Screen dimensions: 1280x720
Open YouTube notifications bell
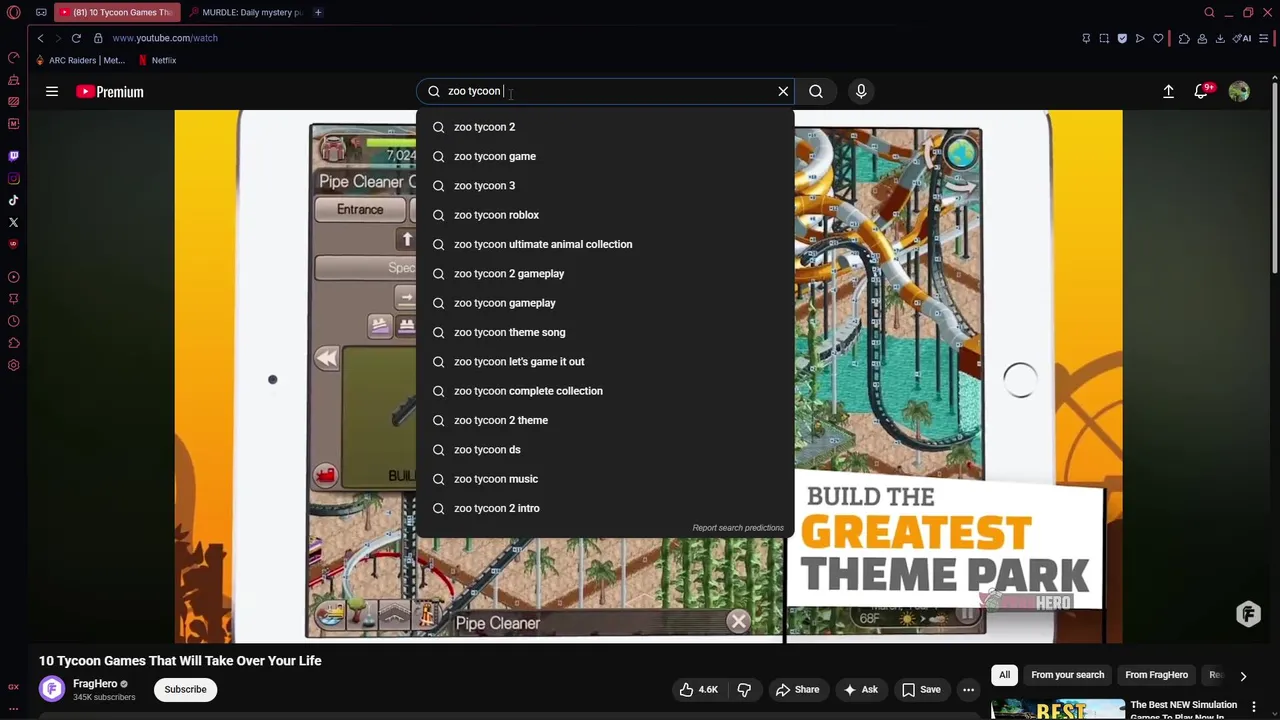click(1202, 91)
